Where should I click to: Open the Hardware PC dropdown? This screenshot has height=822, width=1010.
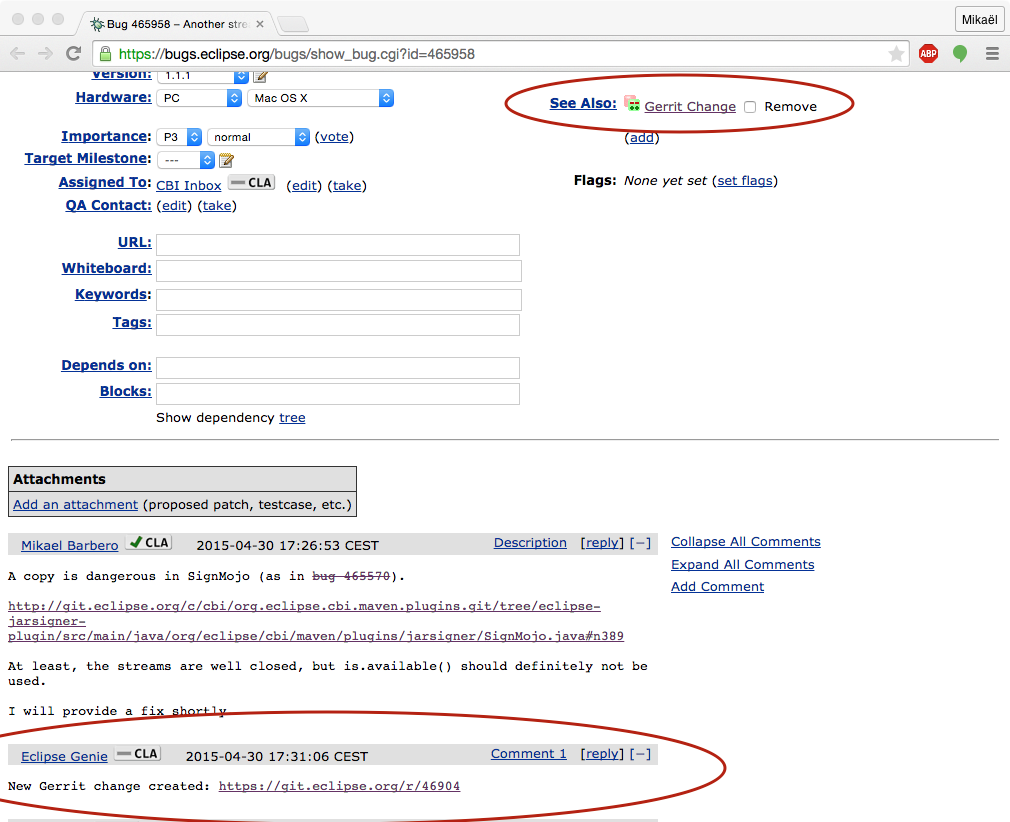pos(200,98)
